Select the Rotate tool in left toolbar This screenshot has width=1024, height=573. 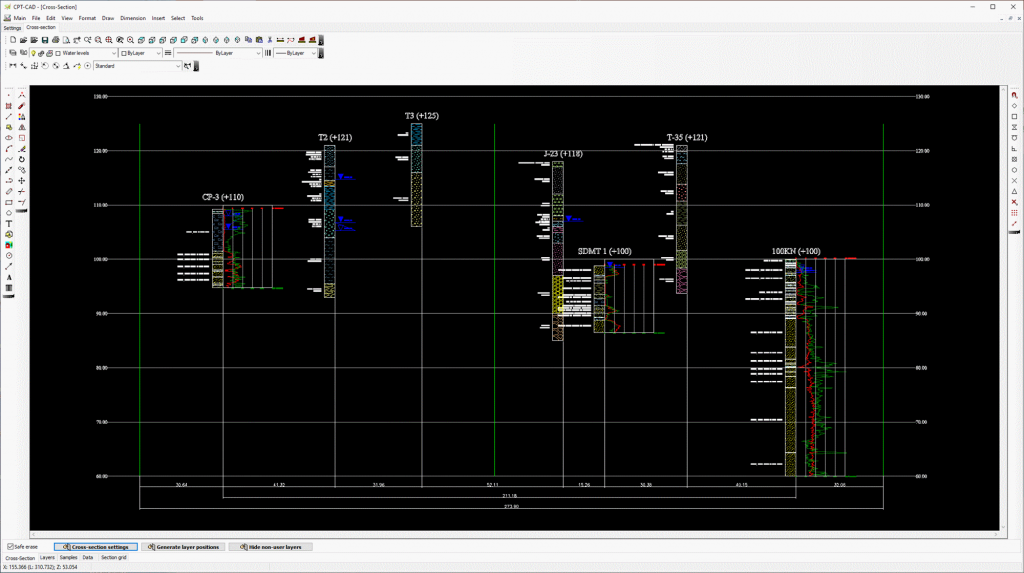[22, 159]
